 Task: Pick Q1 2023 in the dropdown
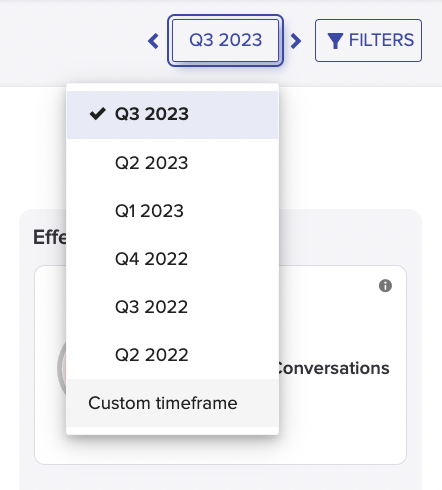pos(172,211)
